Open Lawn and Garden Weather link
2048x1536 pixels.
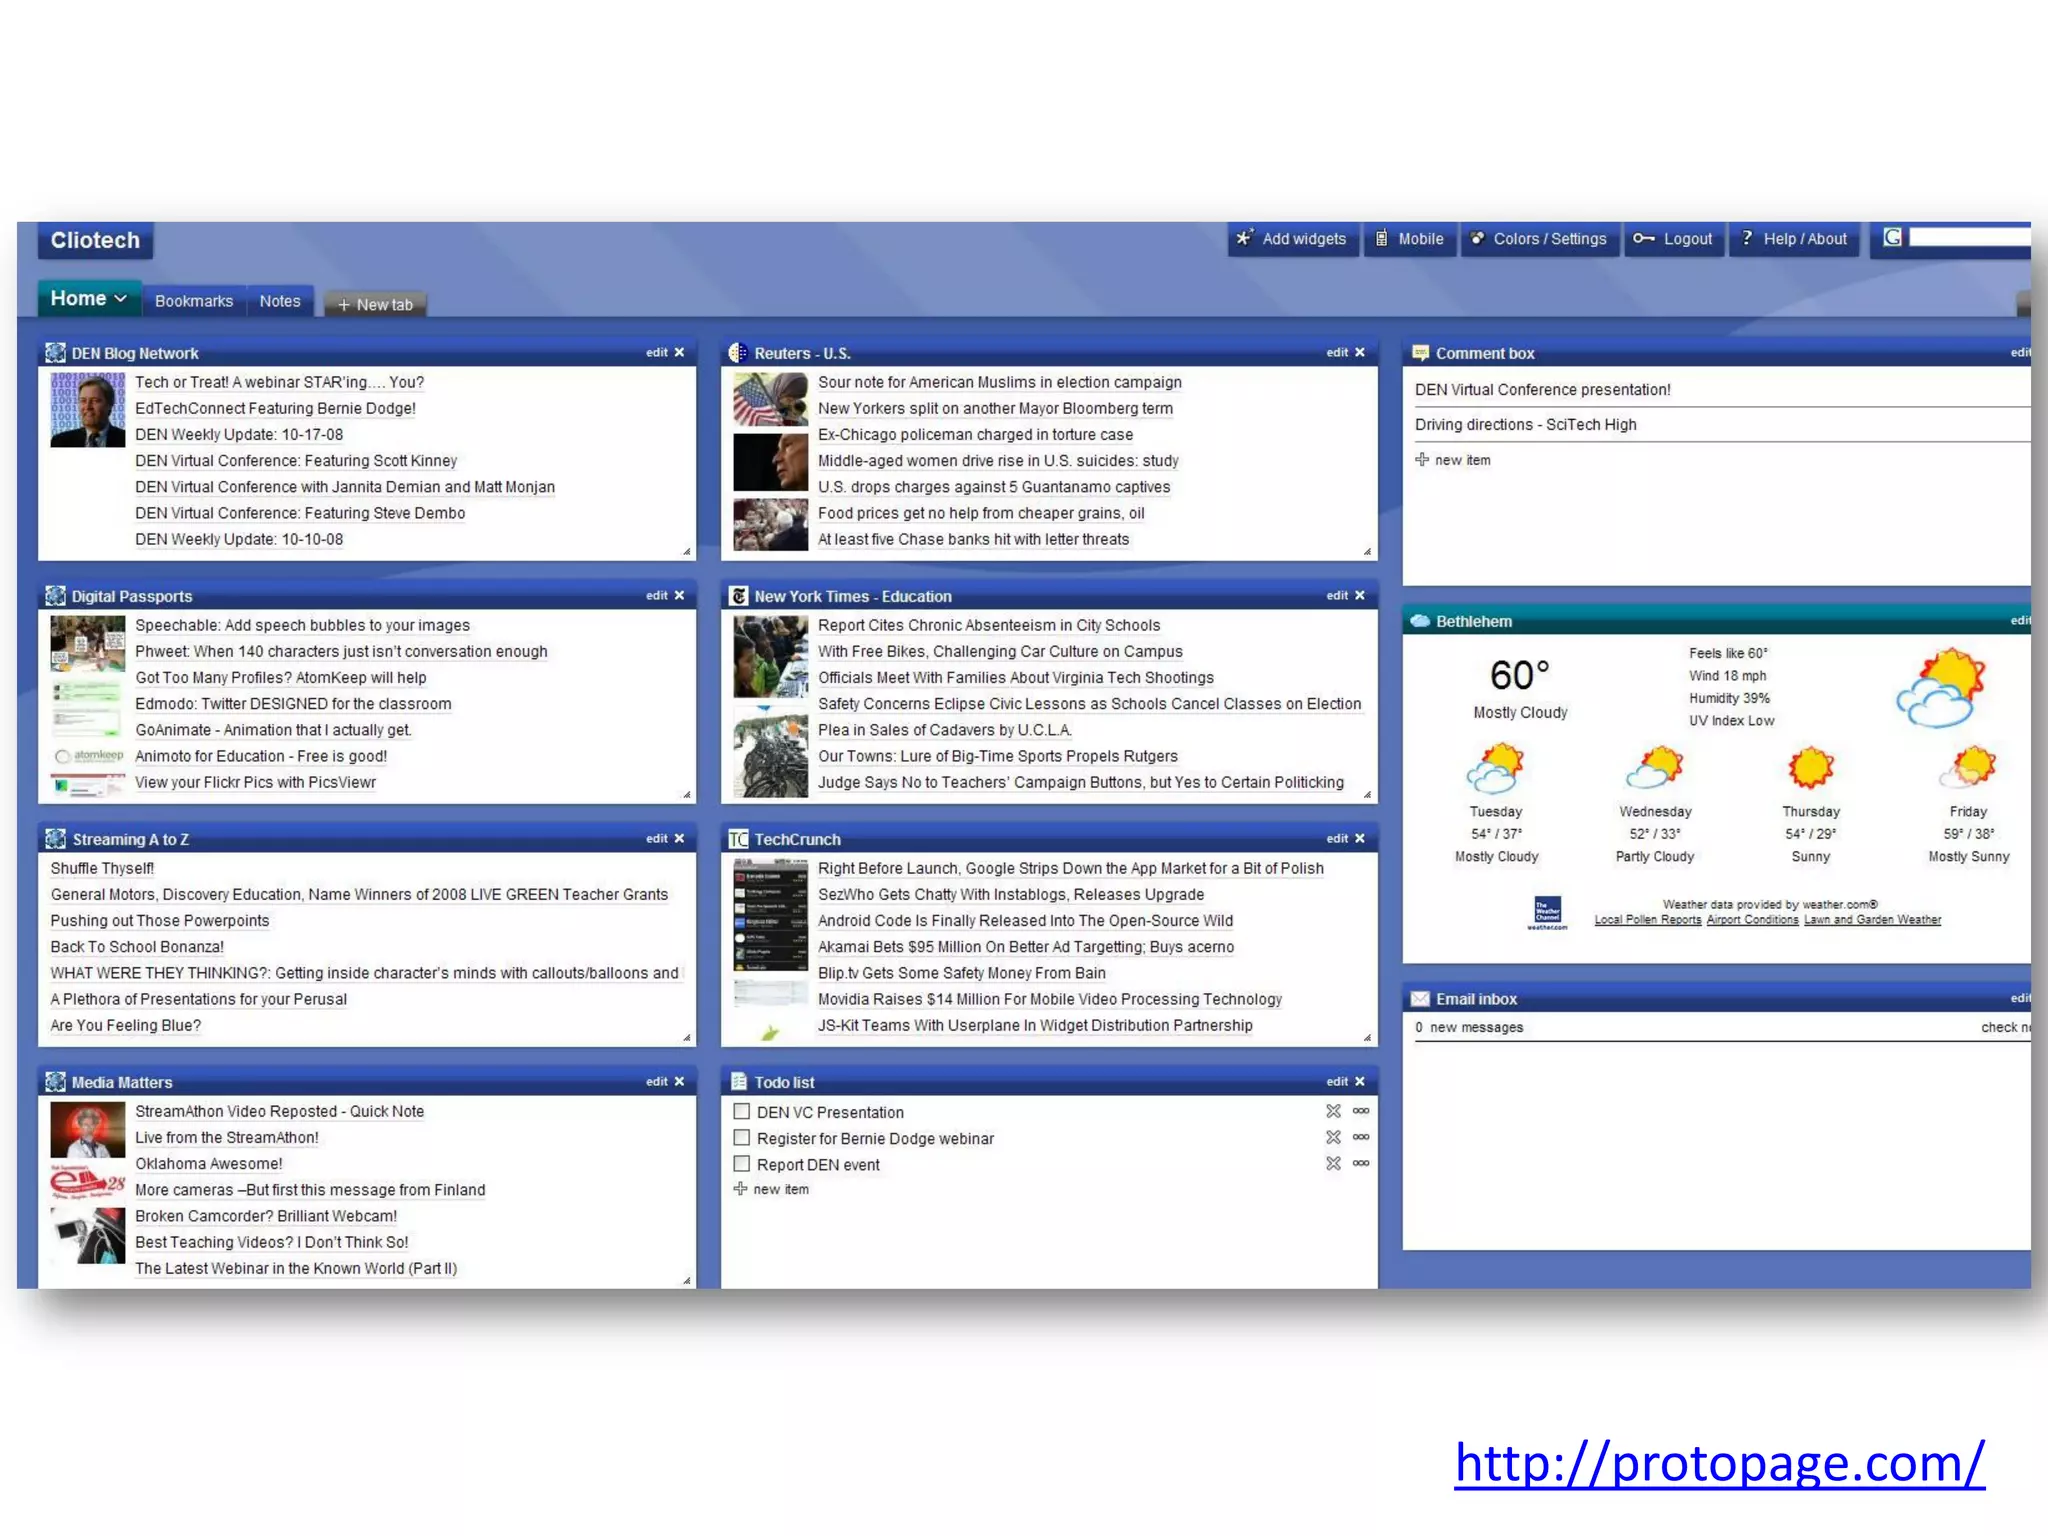1872,920
